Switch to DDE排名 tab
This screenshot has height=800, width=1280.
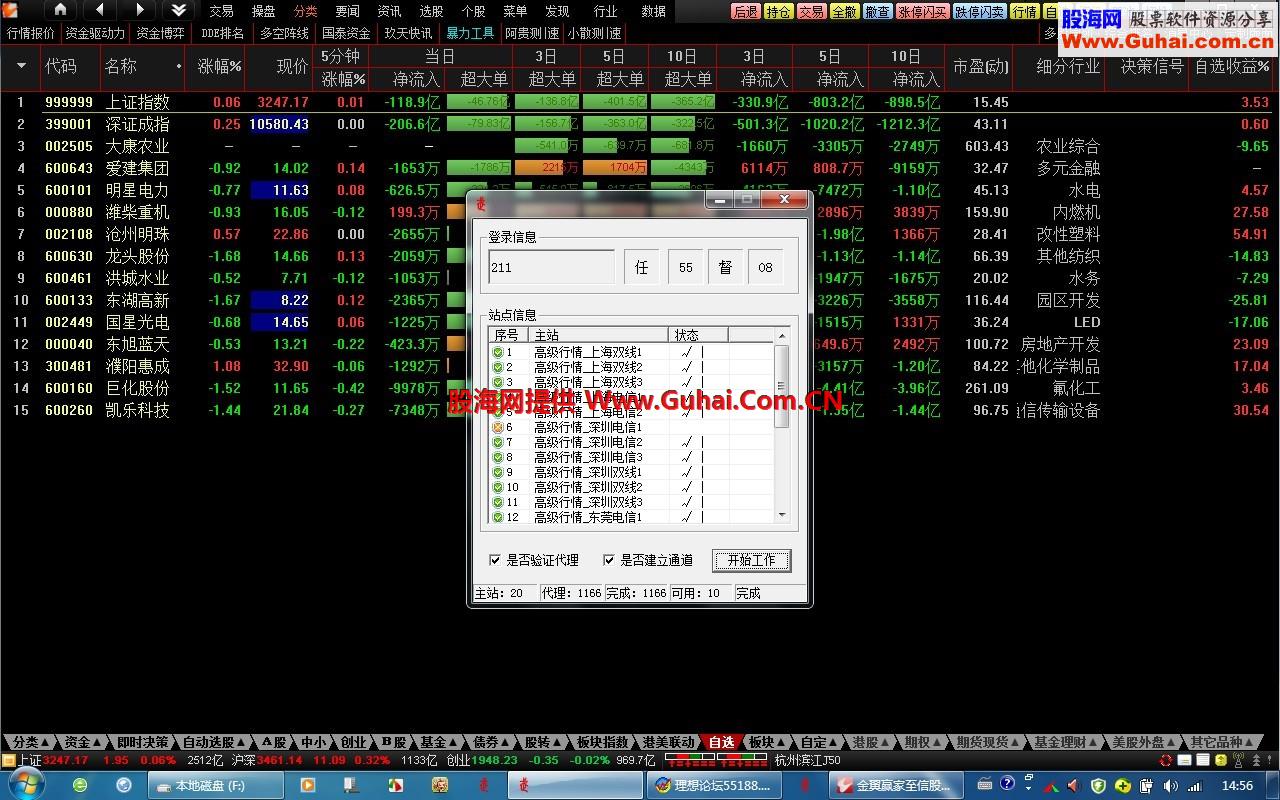pos(222,33)
